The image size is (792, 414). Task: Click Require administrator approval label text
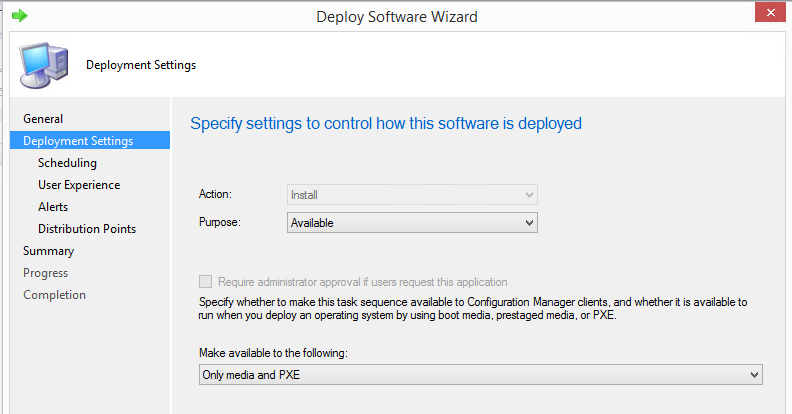[x=363, y=282]
